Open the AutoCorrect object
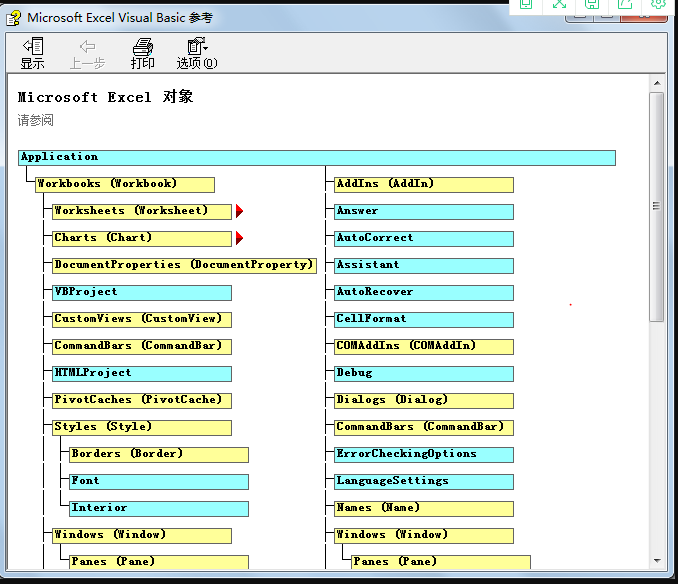 pos(424,239)
